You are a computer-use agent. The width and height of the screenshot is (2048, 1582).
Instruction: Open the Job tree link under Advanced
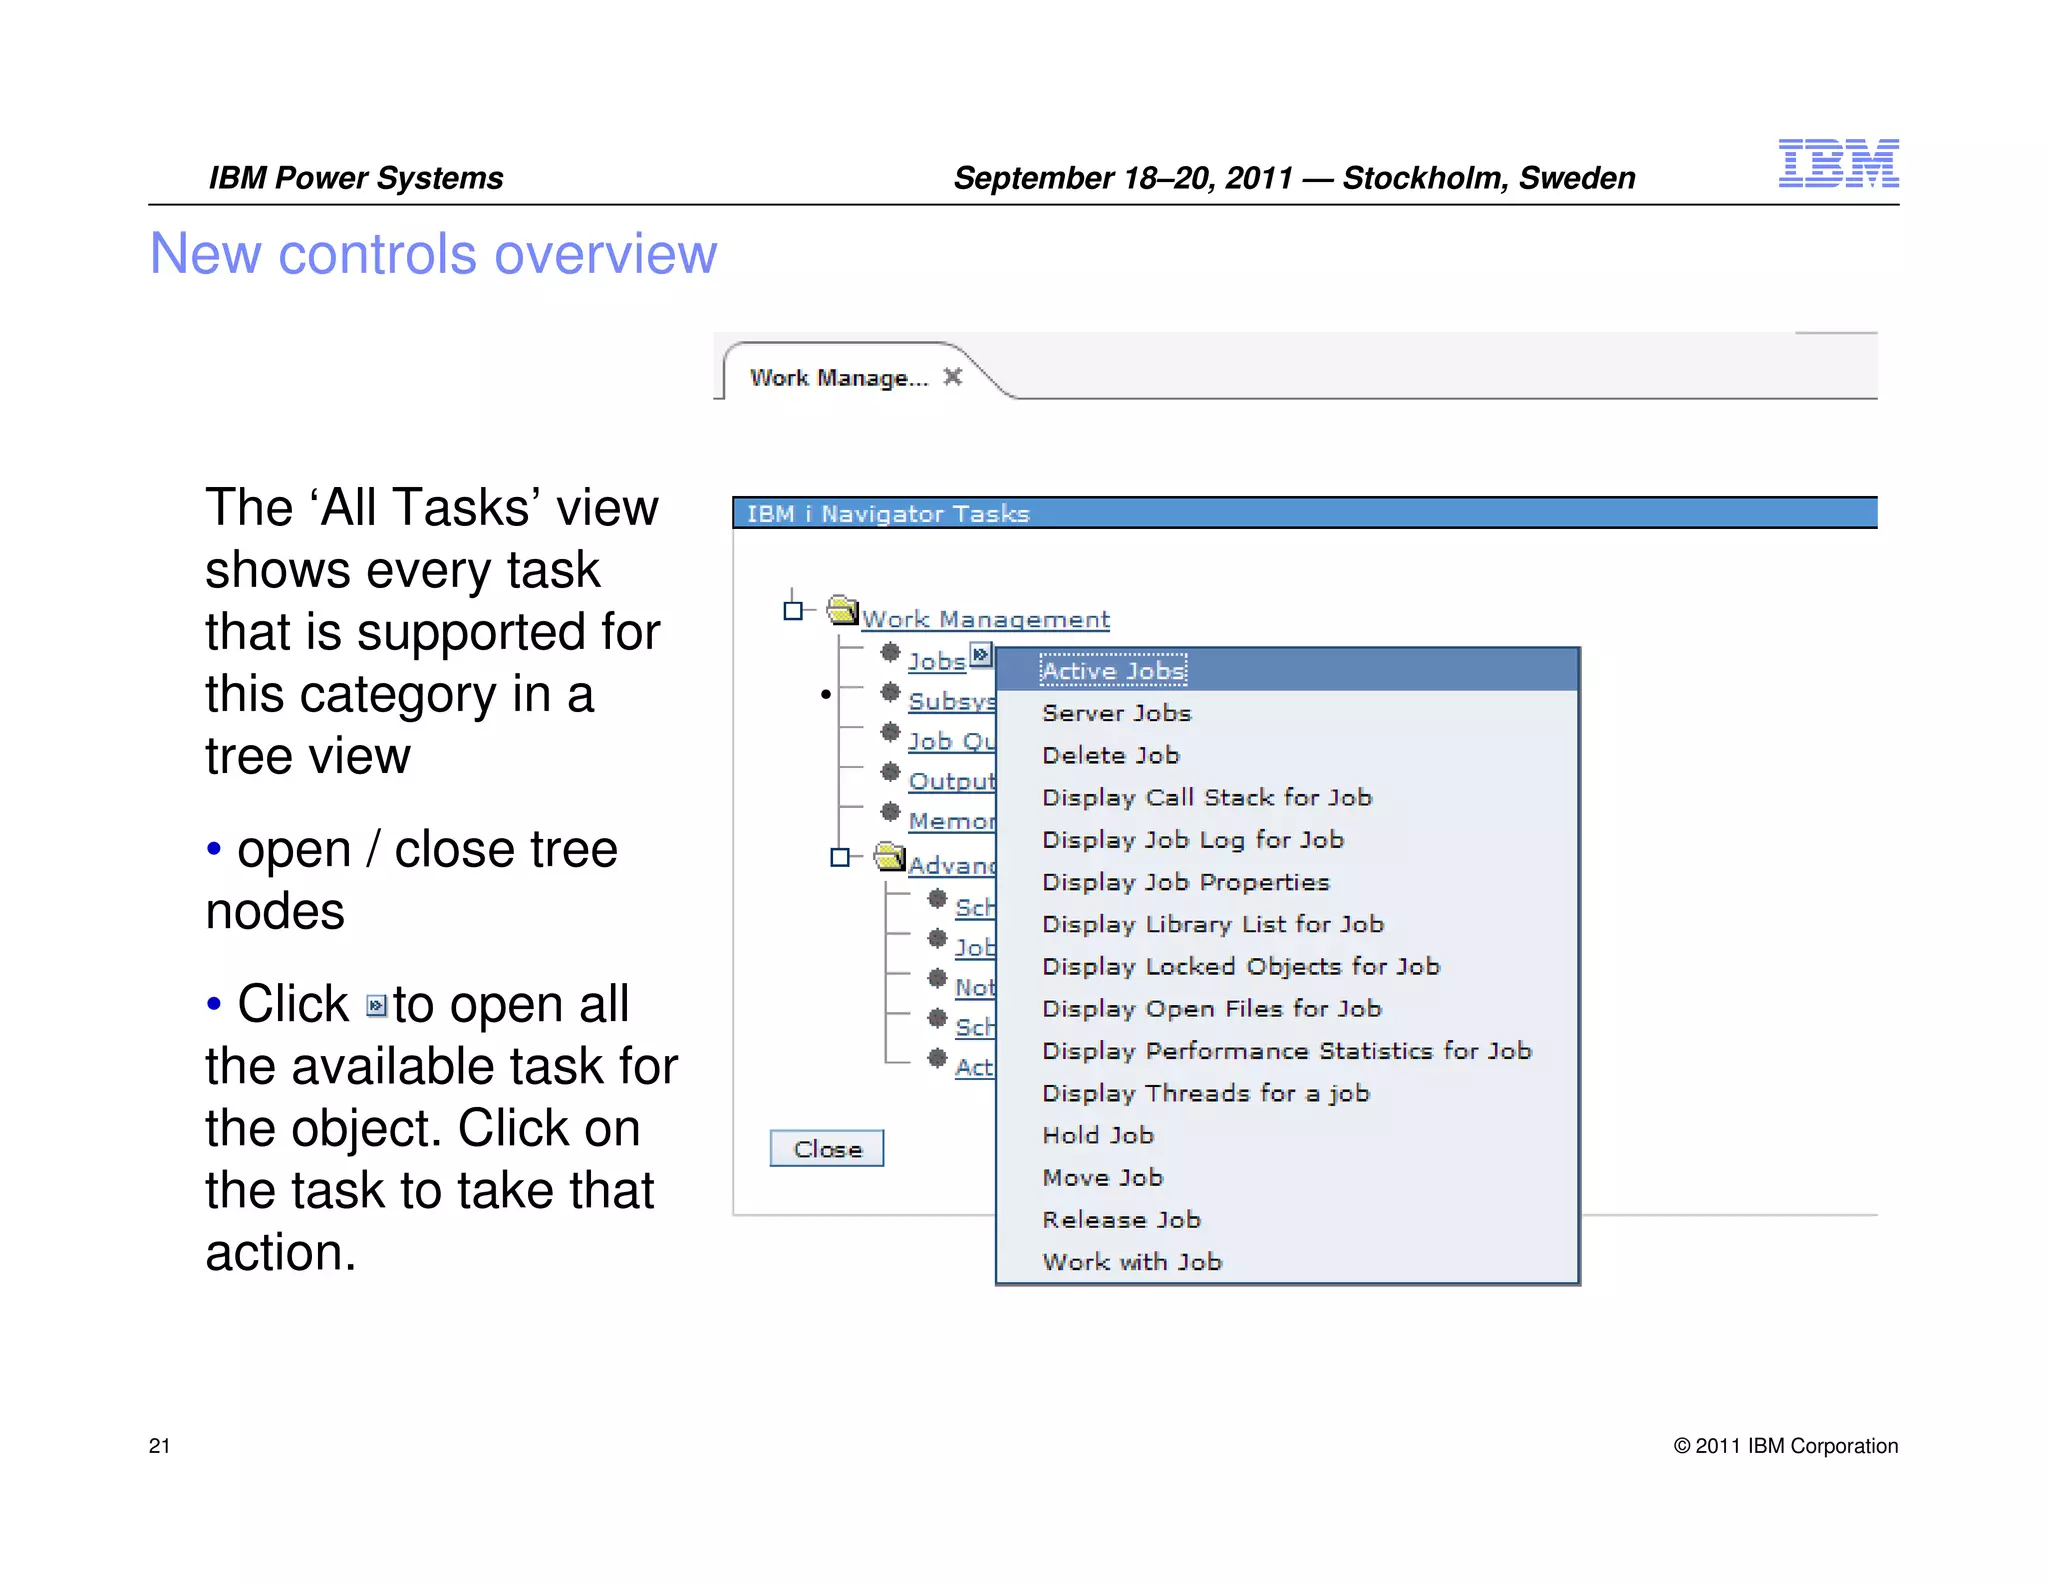pyautogui.click(x=975, y=947)
